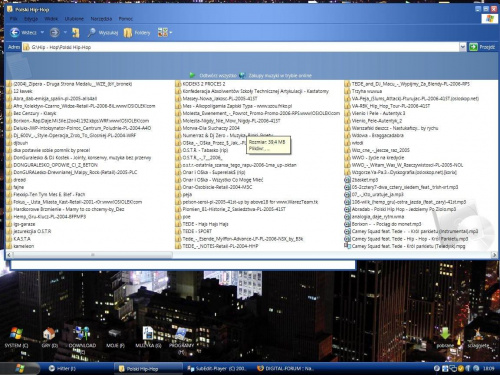This screenshot has width=500, height=375.
Task: Open the Plik menu
Action: [14, 19]
